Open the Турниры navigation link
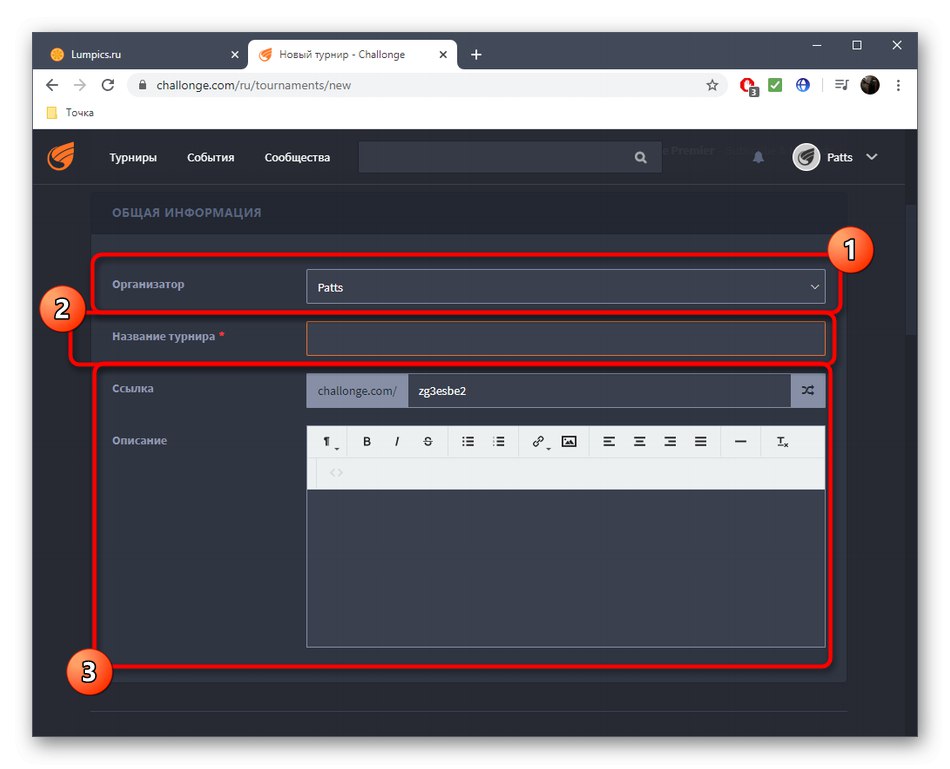The height and width of the screenshot is (769, 950). pyautogui.click(x=133, y=157)
